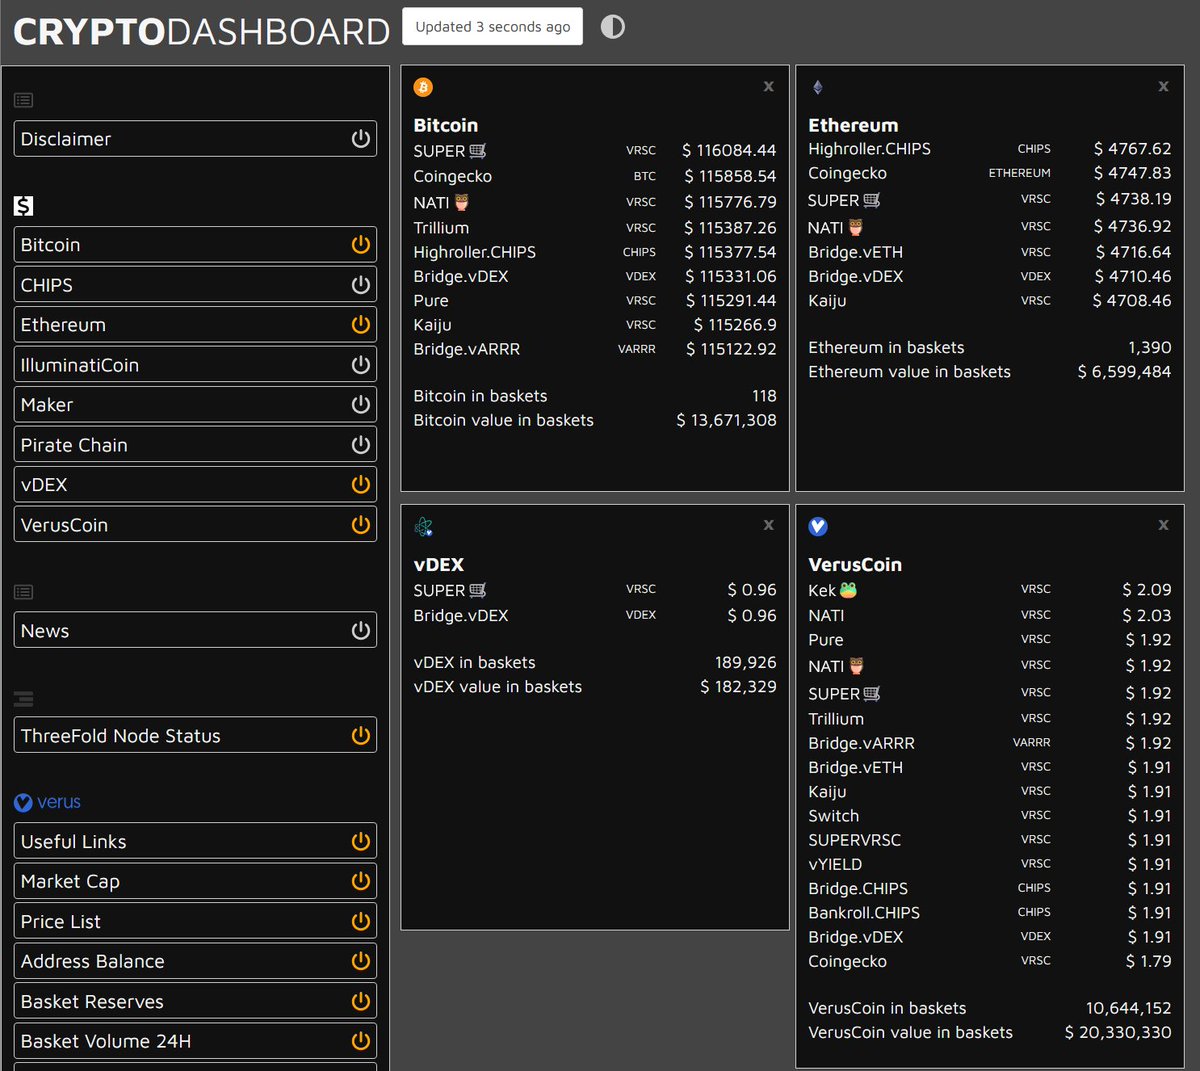Click VerusCoin value in baskets $ 20,330,330
Screen dimensions: 1200x1071
(1118, 1033)
